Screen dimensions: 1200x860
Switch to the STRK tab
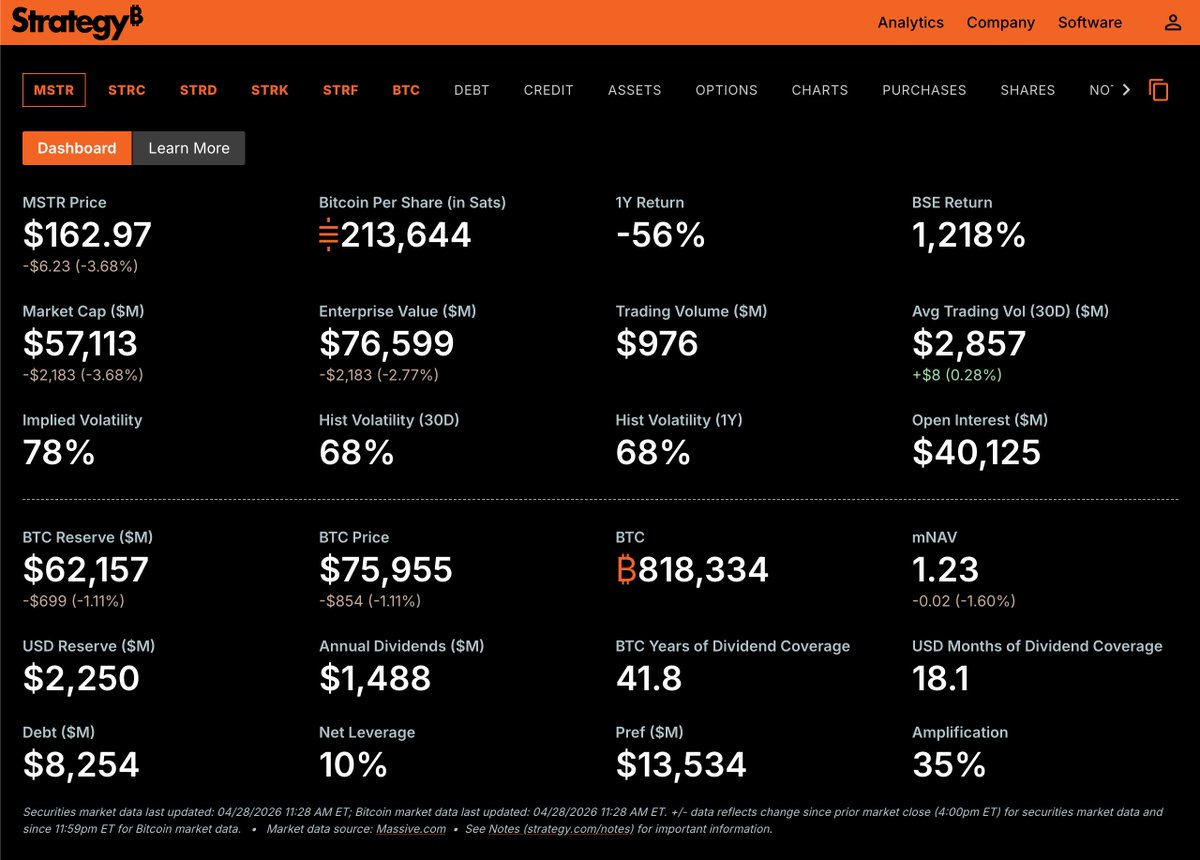(270, 90)
